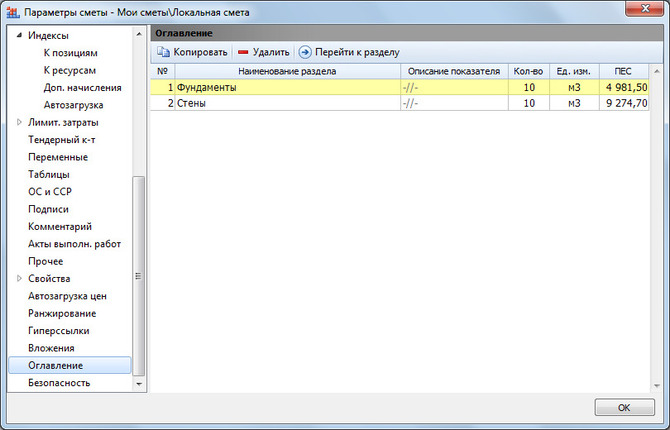Screen dimensions: 670x430
Task: Open Тендерный к-т section
Action: click(62, 140)
